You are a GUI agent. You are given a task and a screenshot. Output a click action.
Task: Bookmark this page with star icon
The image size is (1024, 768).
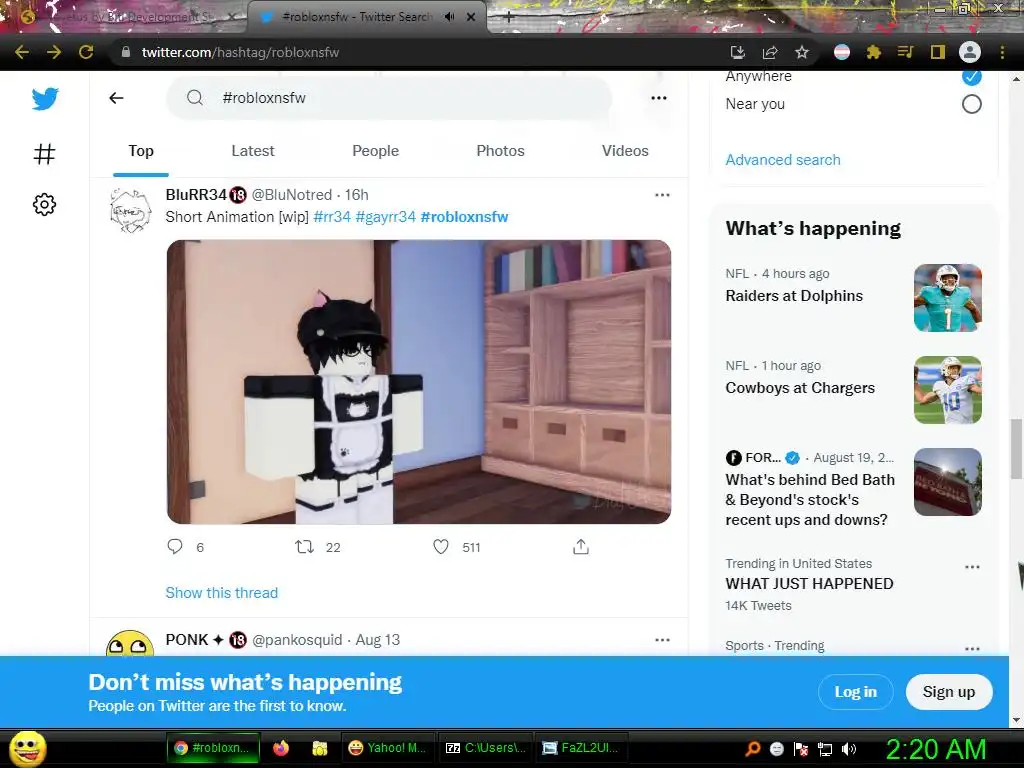click(x=802, y=52)
